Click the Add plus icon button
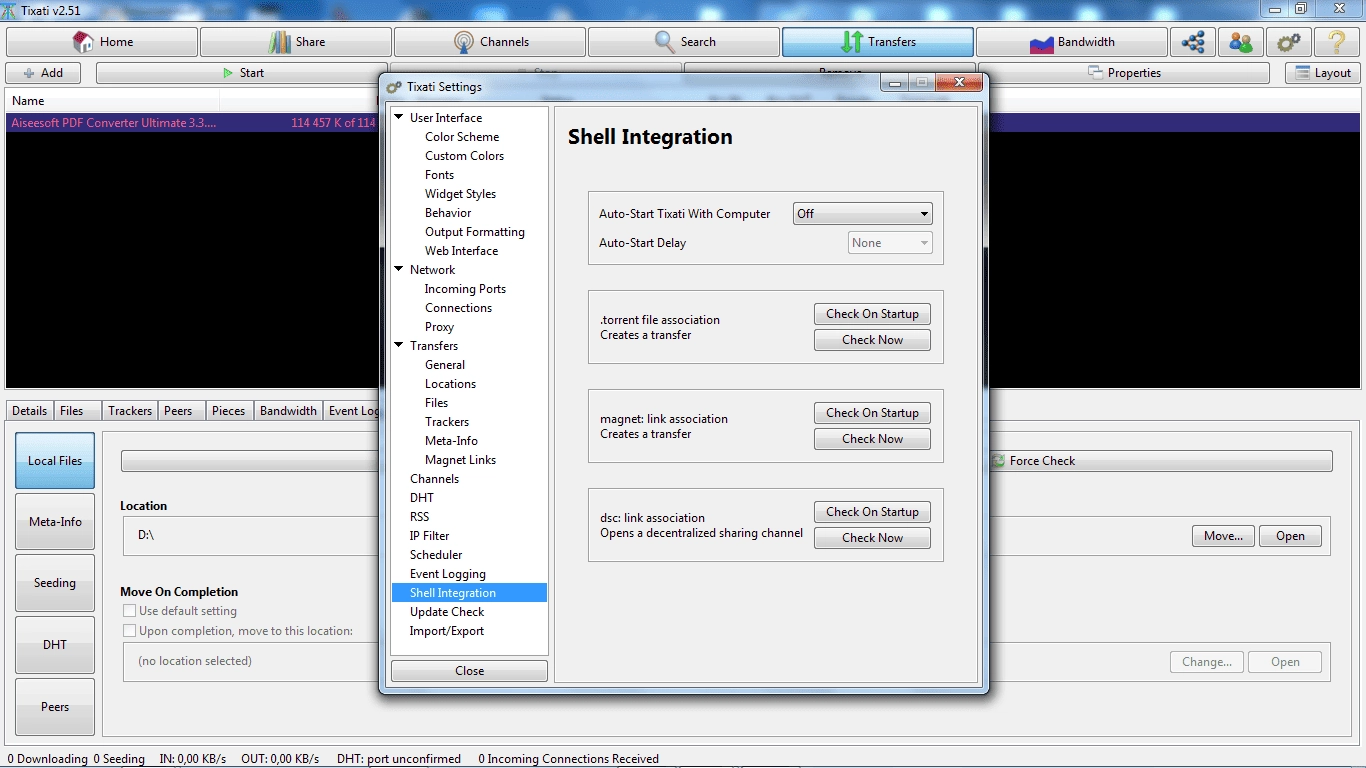 [x=44, y=73]
